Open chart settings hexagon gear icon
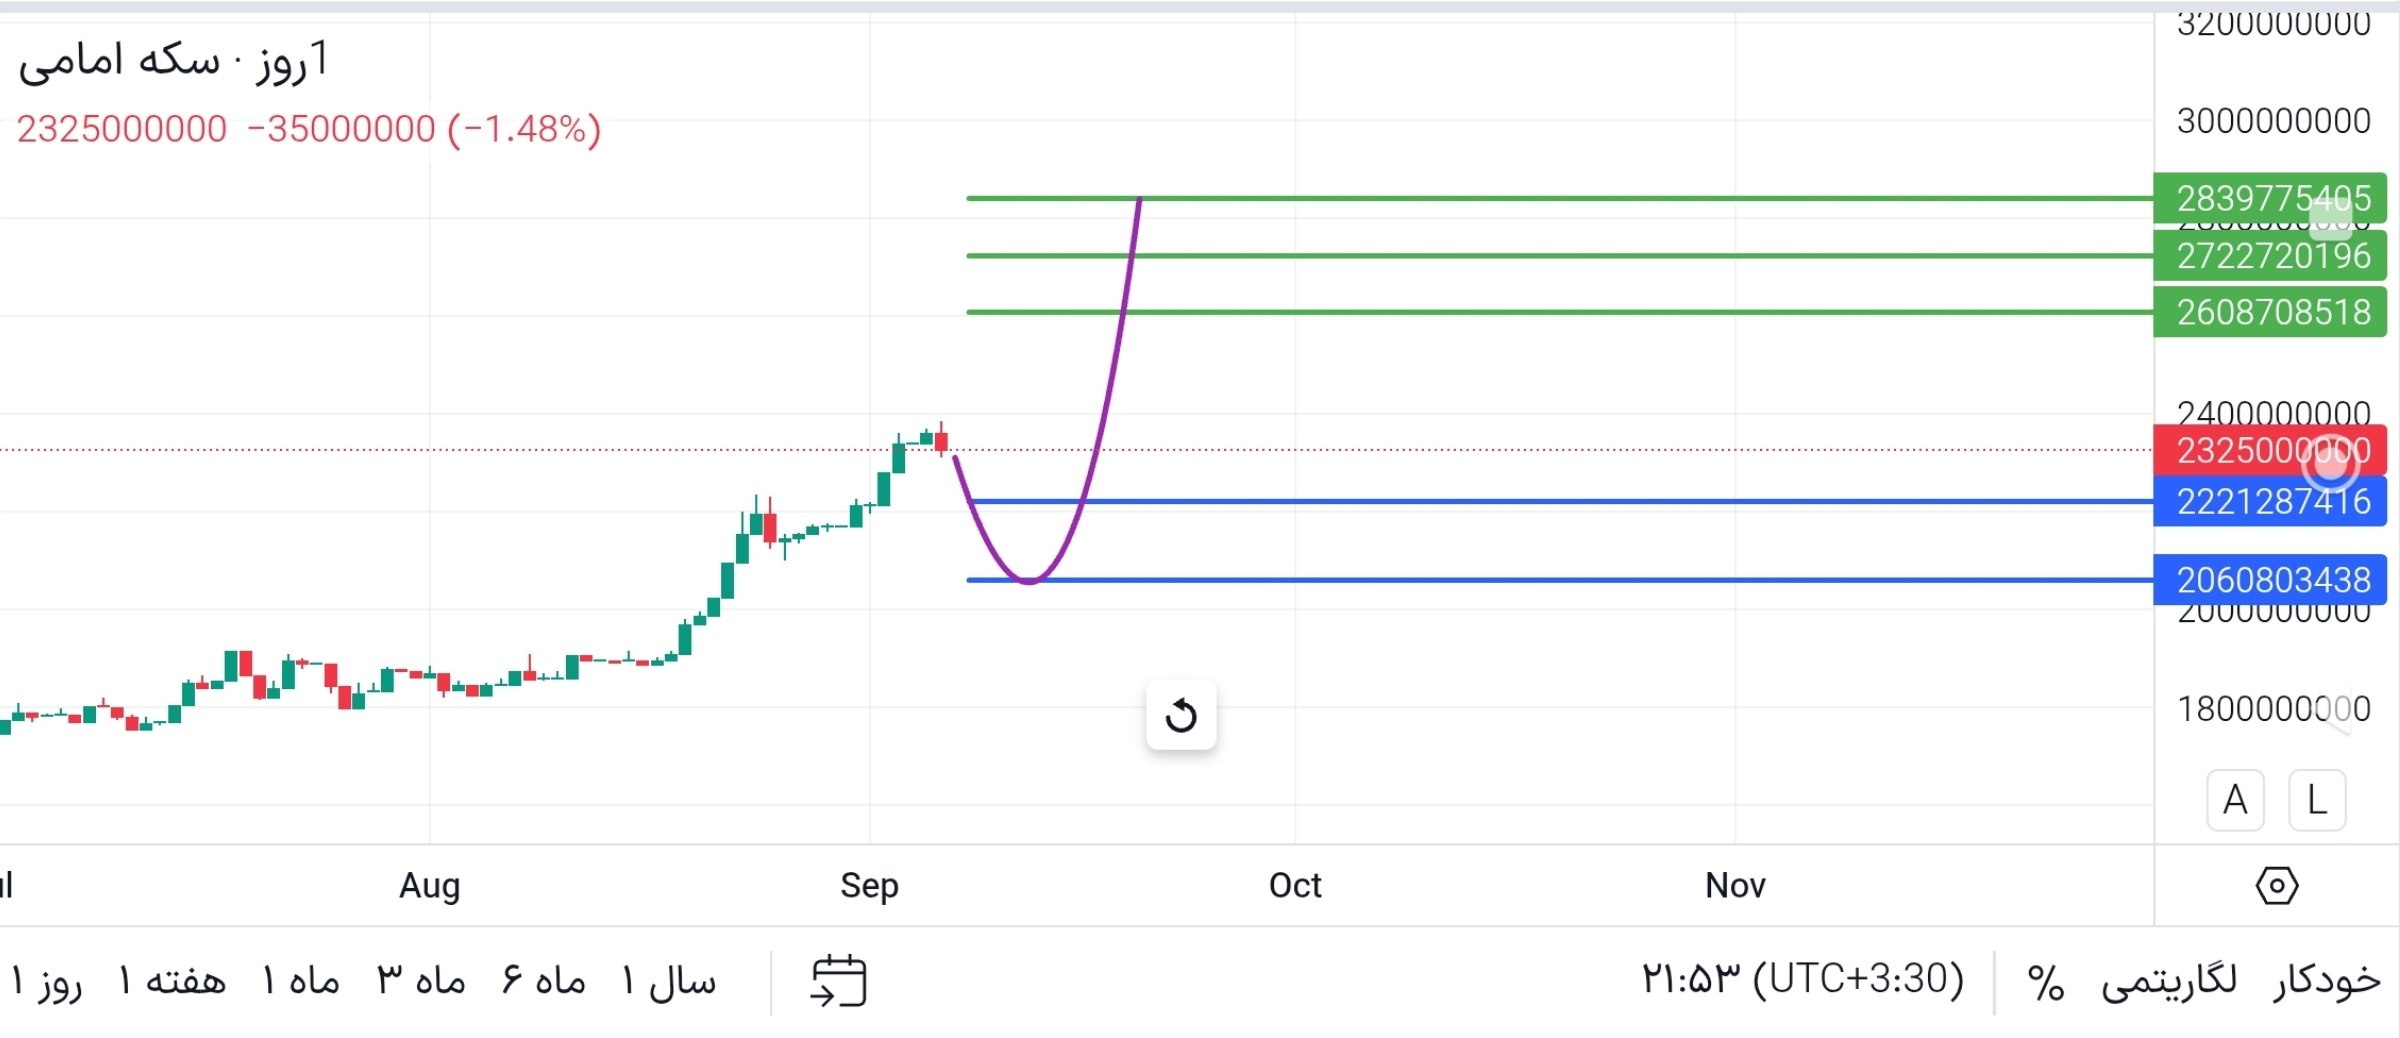 tap(2277, 885)
